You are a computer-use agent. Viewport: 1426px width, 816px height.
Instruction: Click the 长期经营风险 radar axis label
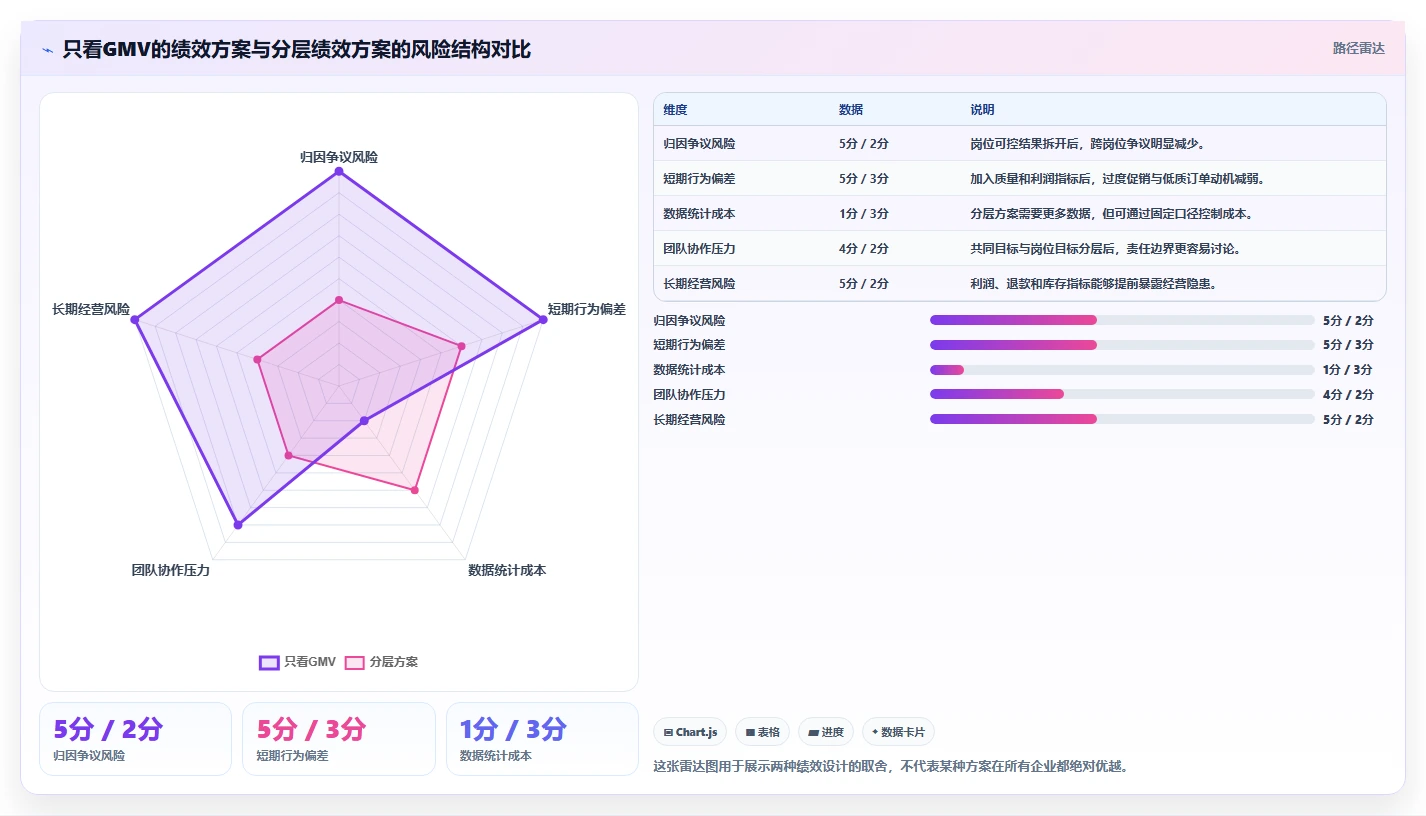[x=91, y=309]
